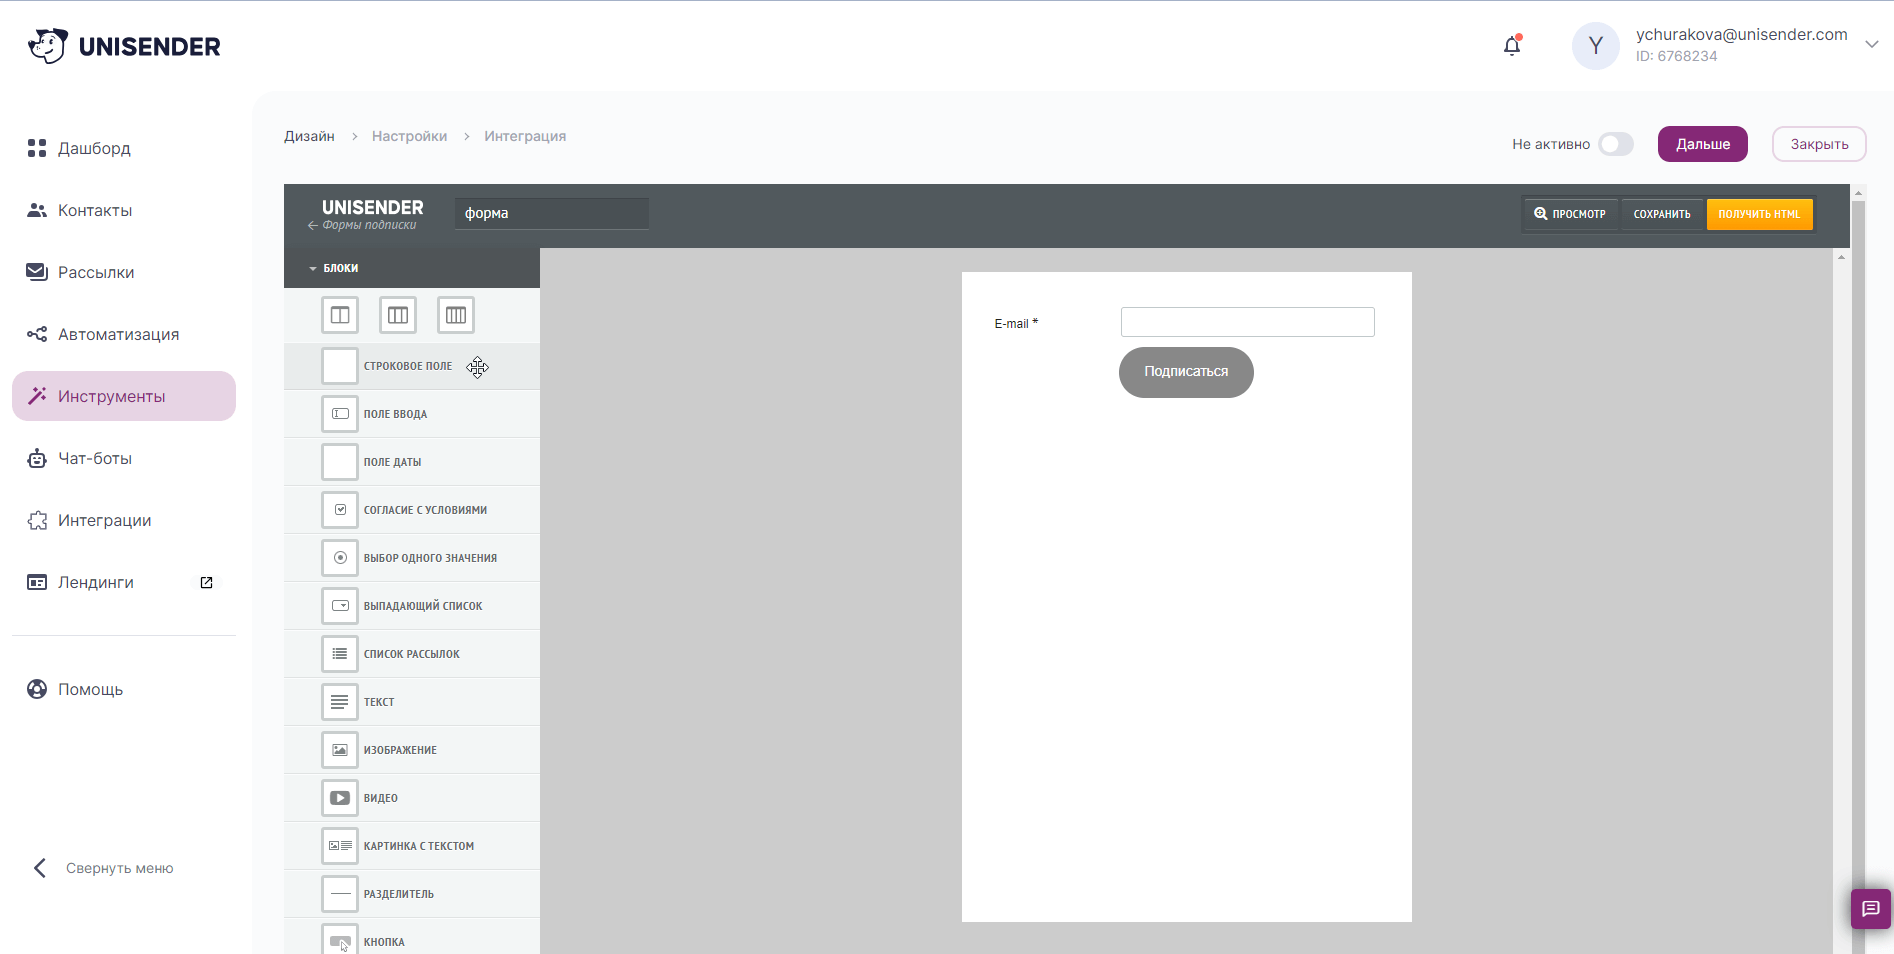Image resolution: width=1894 pixels, height=954 pixels.
Task: Select Выпадающий список block icon
Action: [340, 606]
